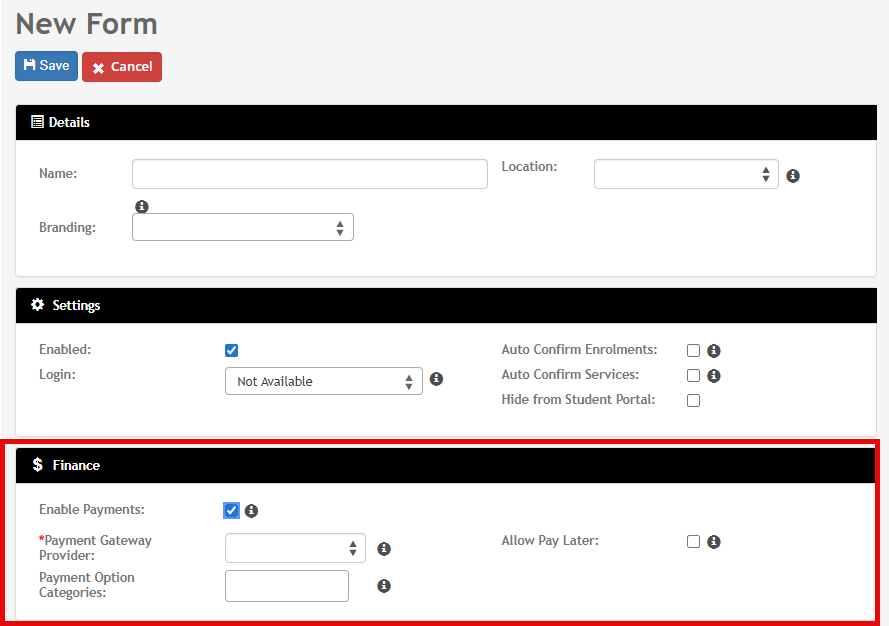
Task: Uncheck the Enabled checkbox
Action: [x=231, y=350]
